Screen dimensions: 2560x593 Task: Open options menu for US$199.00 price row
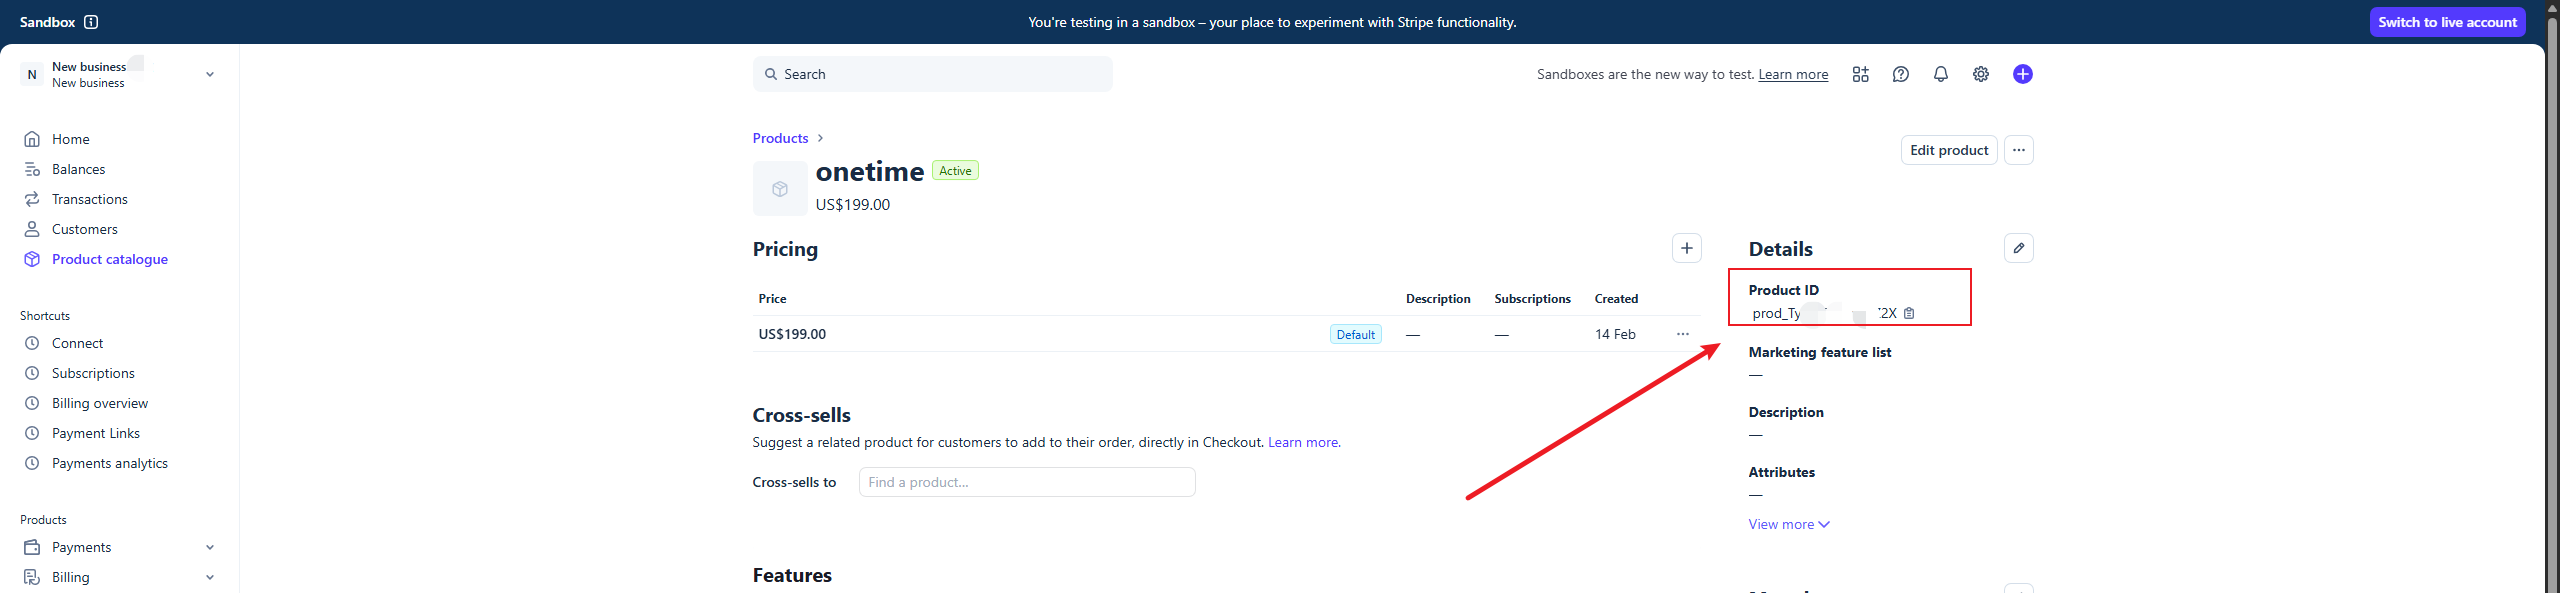click(x=1682, y=334)
